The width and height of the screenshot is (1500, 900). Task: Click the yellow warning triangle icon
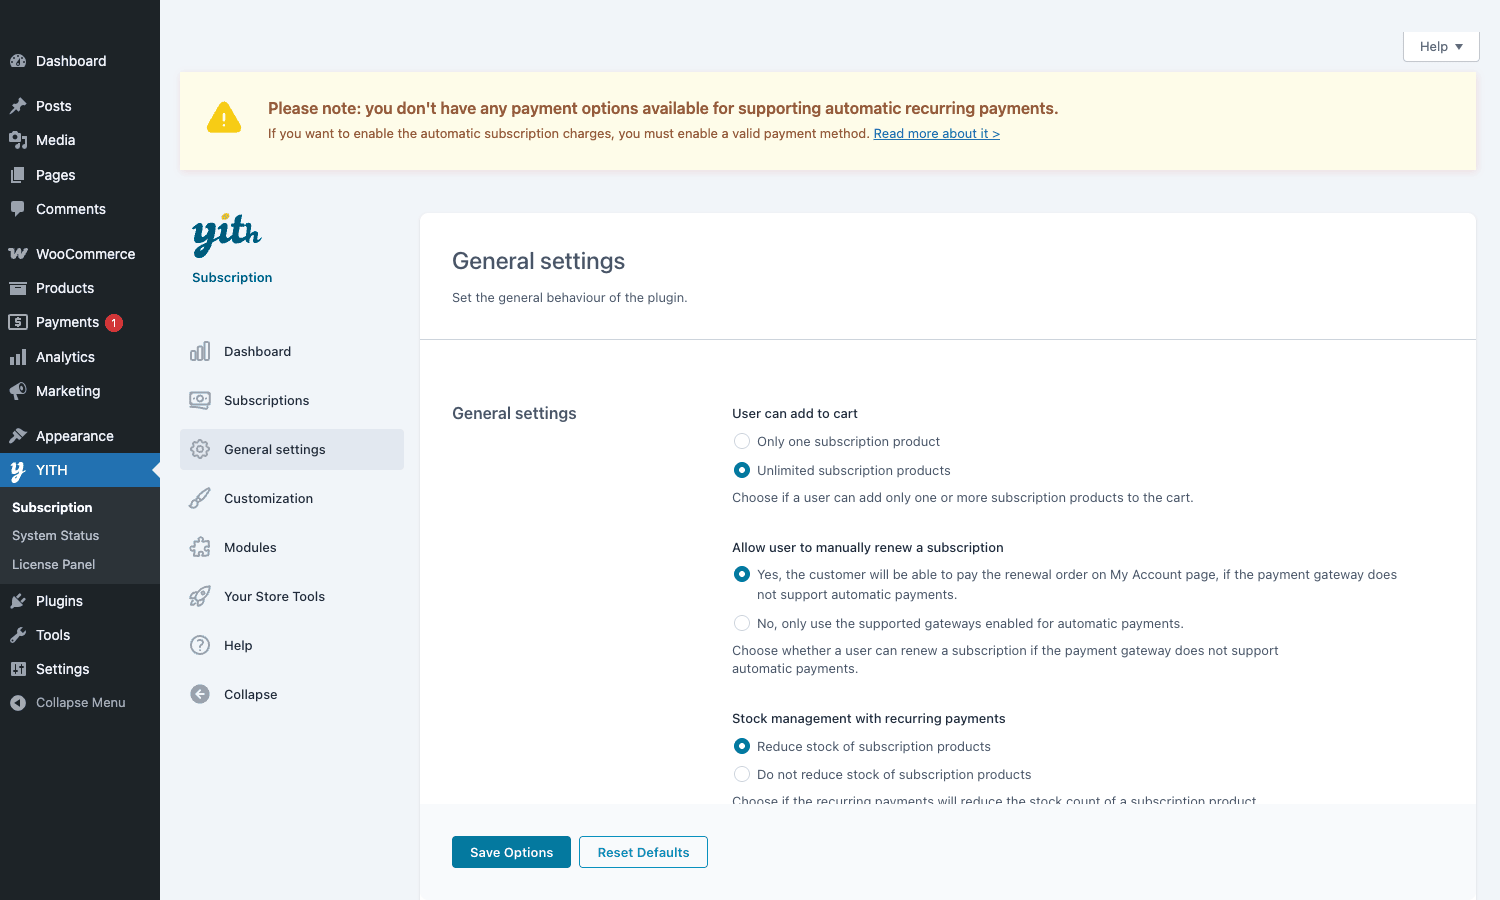pos(224,118)
